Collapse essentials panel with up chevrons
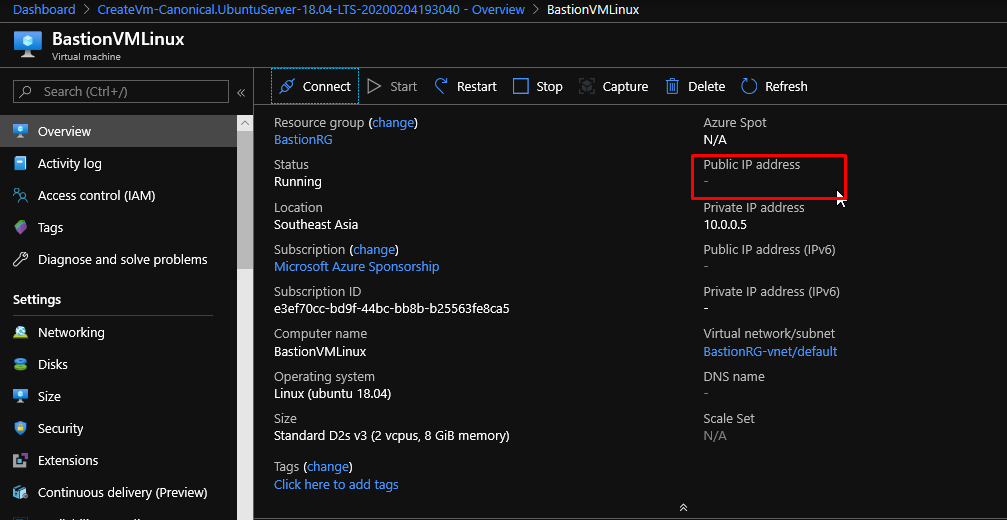Screen dimensions: 1007x520 [x=683, y=507]
